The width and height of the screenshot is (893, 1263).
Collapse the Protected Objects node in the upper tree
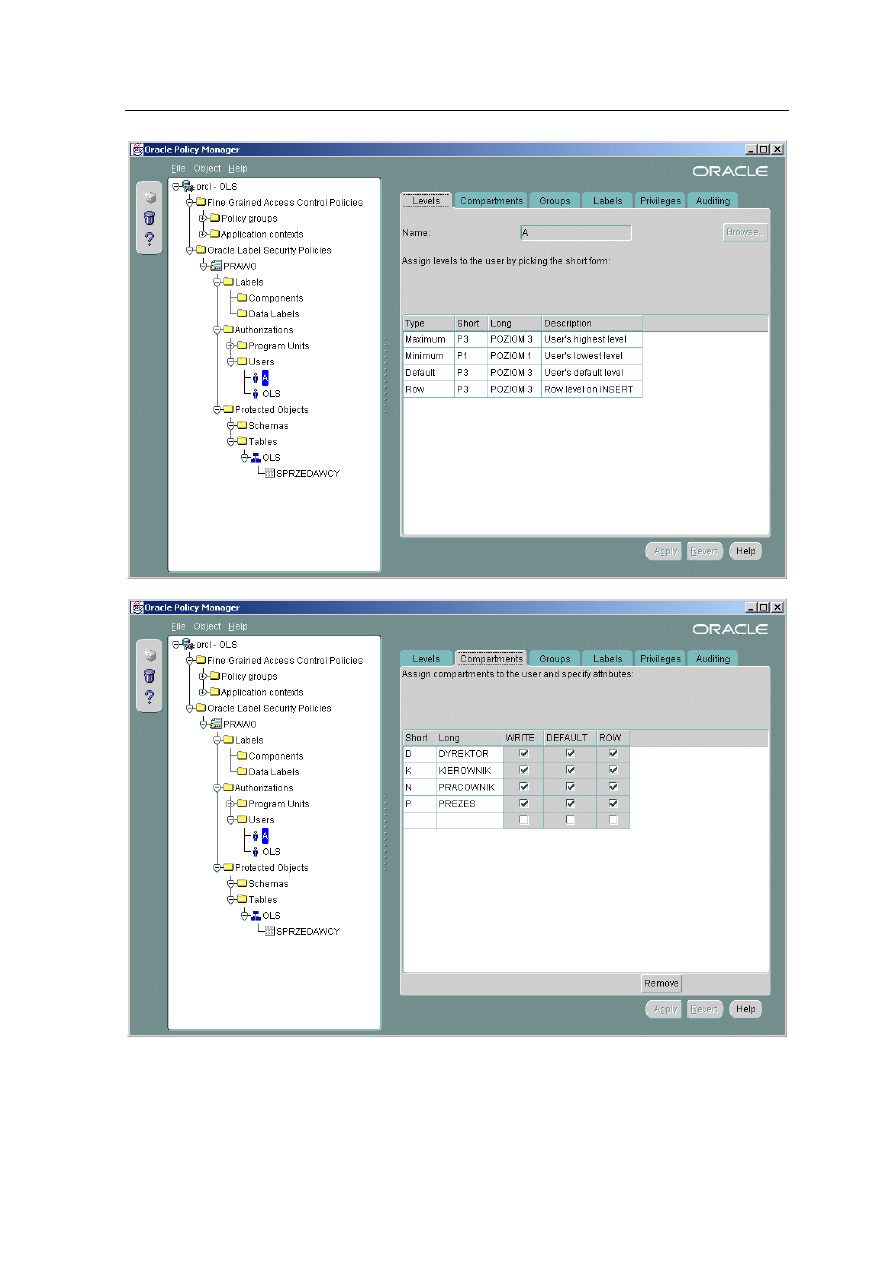[x=217, y=409]
